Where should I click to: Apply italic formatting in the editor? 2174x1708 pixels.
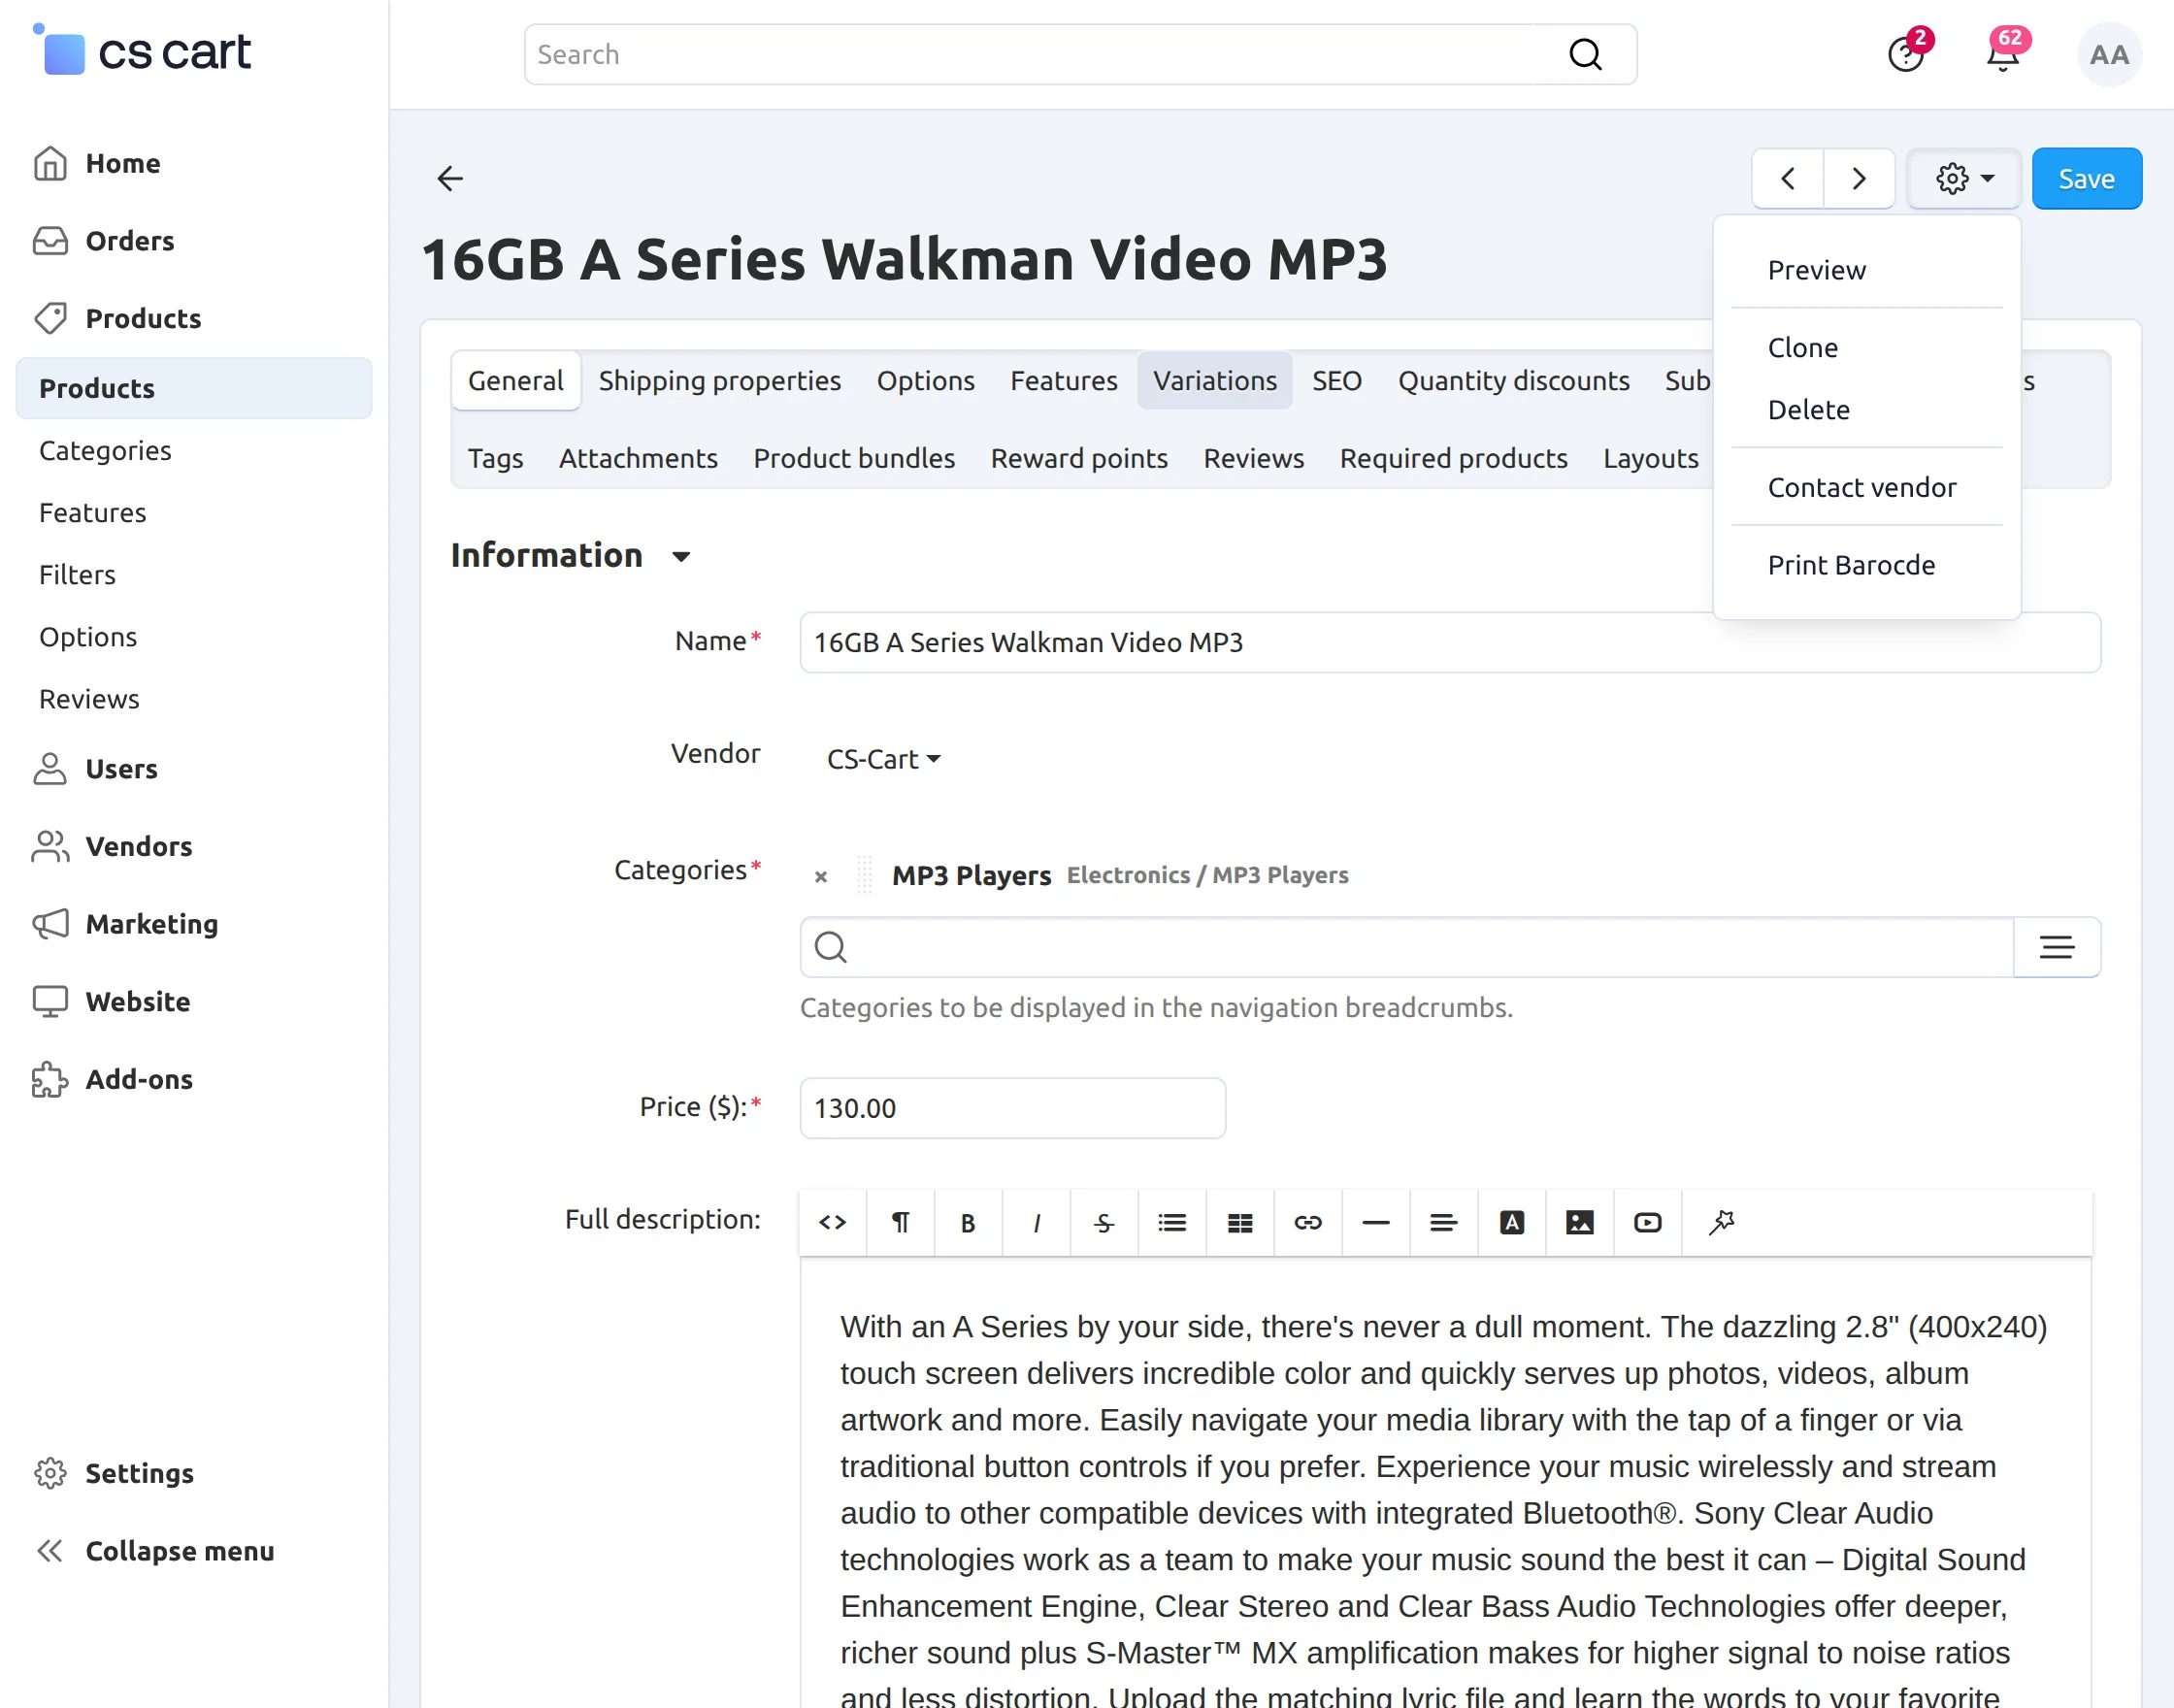[1036, 1222]
